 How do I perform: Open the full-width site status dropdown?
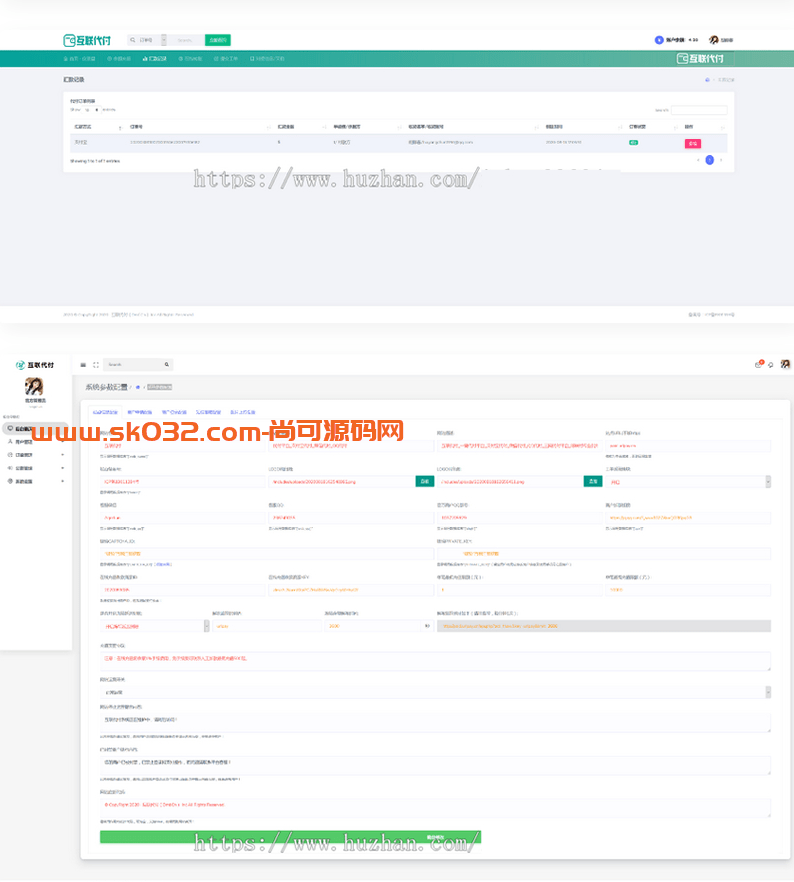coord(435,692)
